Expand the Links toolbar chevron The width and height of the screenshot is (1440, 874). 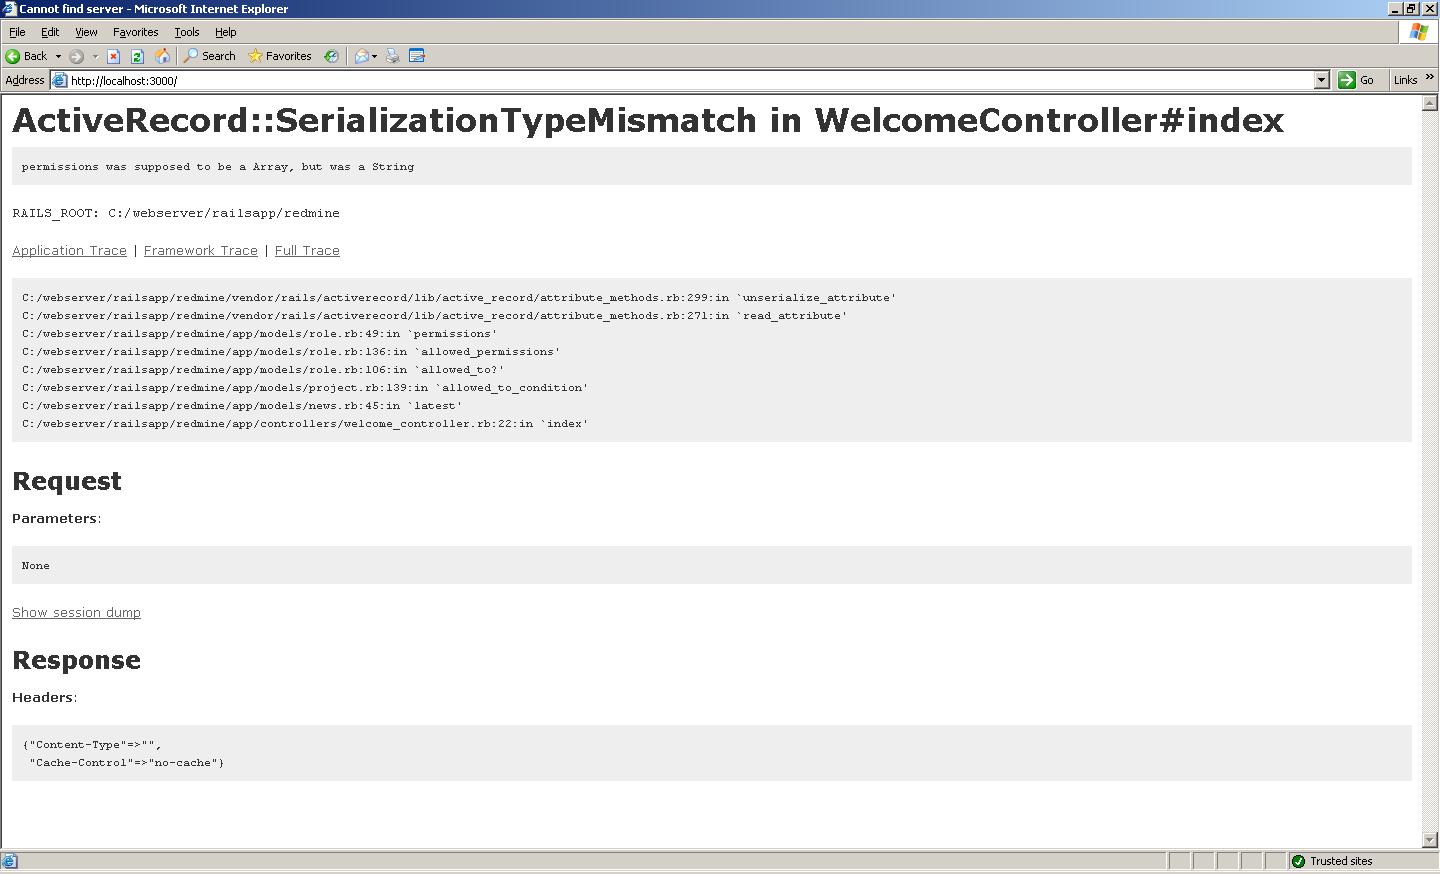pos(1429,78)
